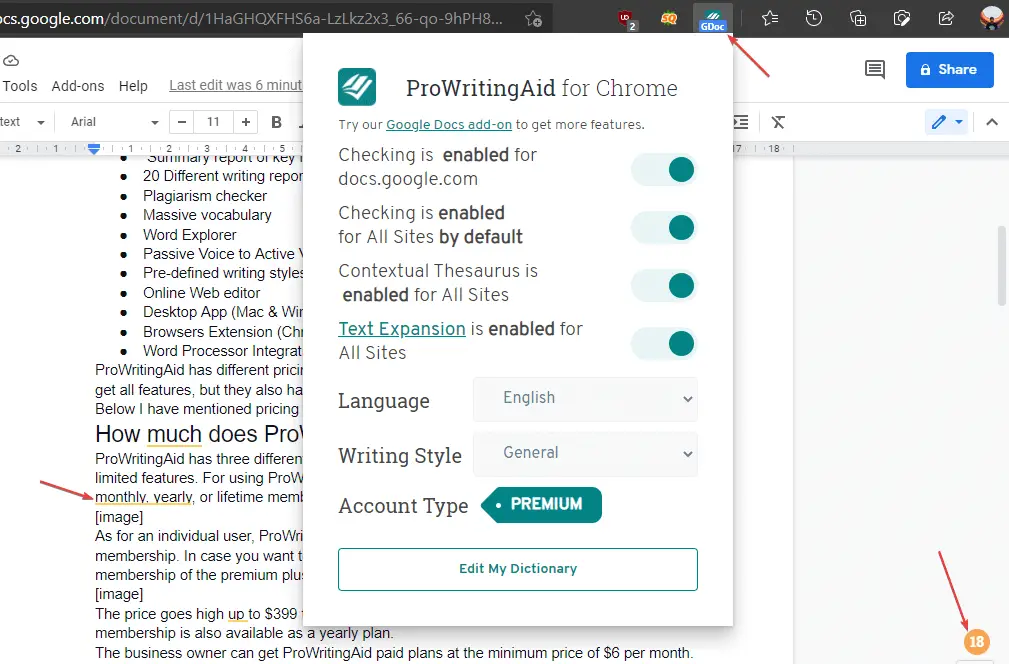
Task: Toggle the Contextual Thesaurus switch
Action: click(664, 286)
